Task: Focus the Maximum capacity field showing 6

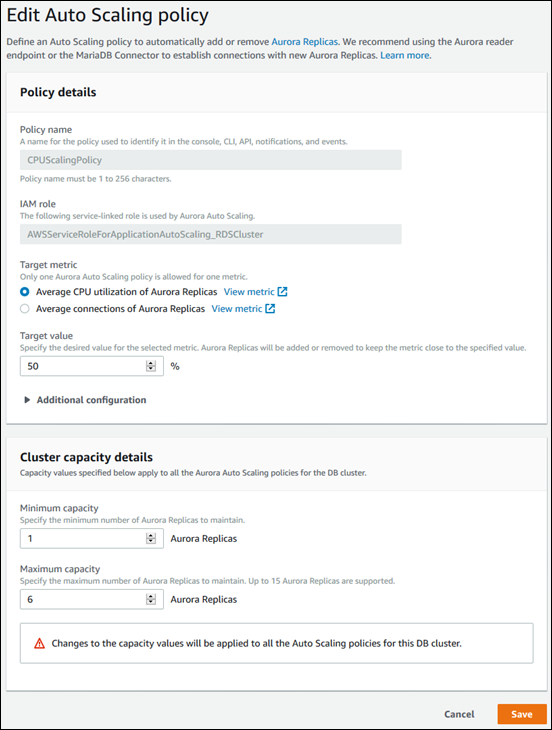Action: click(x=92, y=599)
